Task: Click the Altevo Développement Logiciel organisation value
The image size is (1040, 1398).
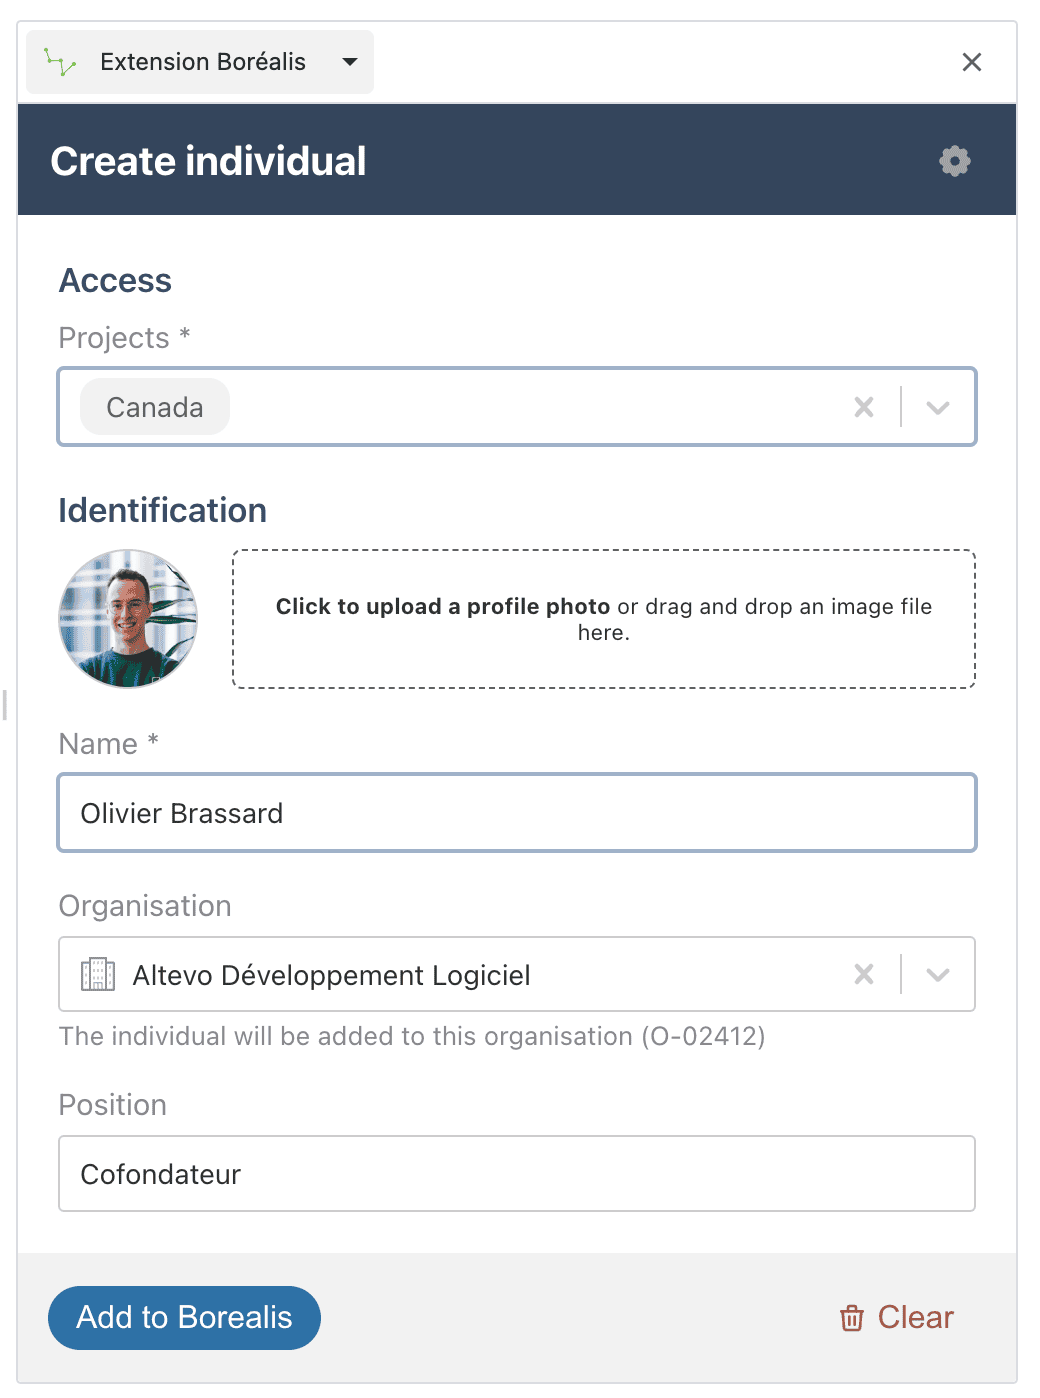Action: pos(331,975)
